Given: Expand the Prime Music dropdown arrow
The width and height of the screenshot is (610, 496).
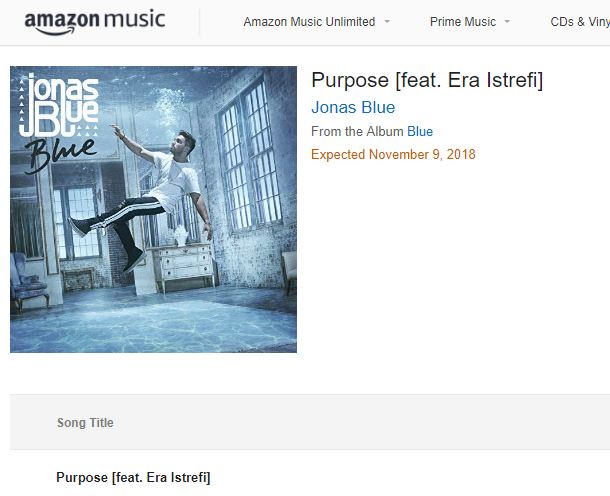Looking at the screenshot, I should (x=507, y=22).
